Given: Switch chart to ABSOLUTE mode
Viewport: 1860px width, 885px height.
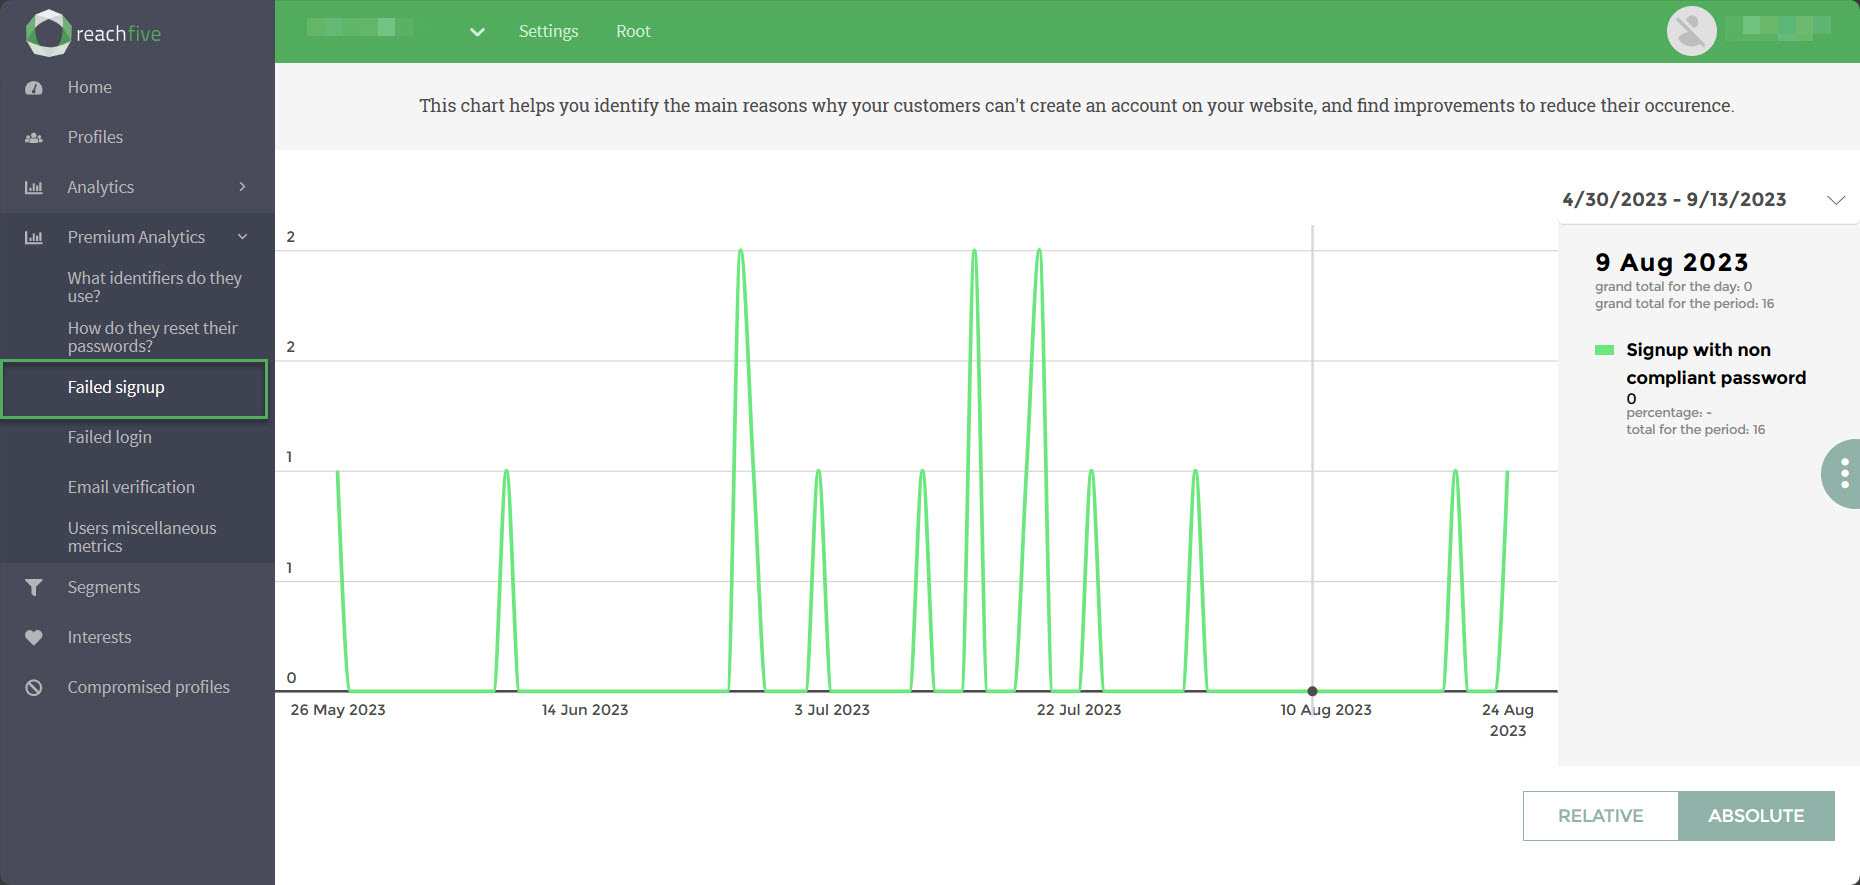Looking at the screenshot, I should pyautogui.click(x=1756, y=816).
